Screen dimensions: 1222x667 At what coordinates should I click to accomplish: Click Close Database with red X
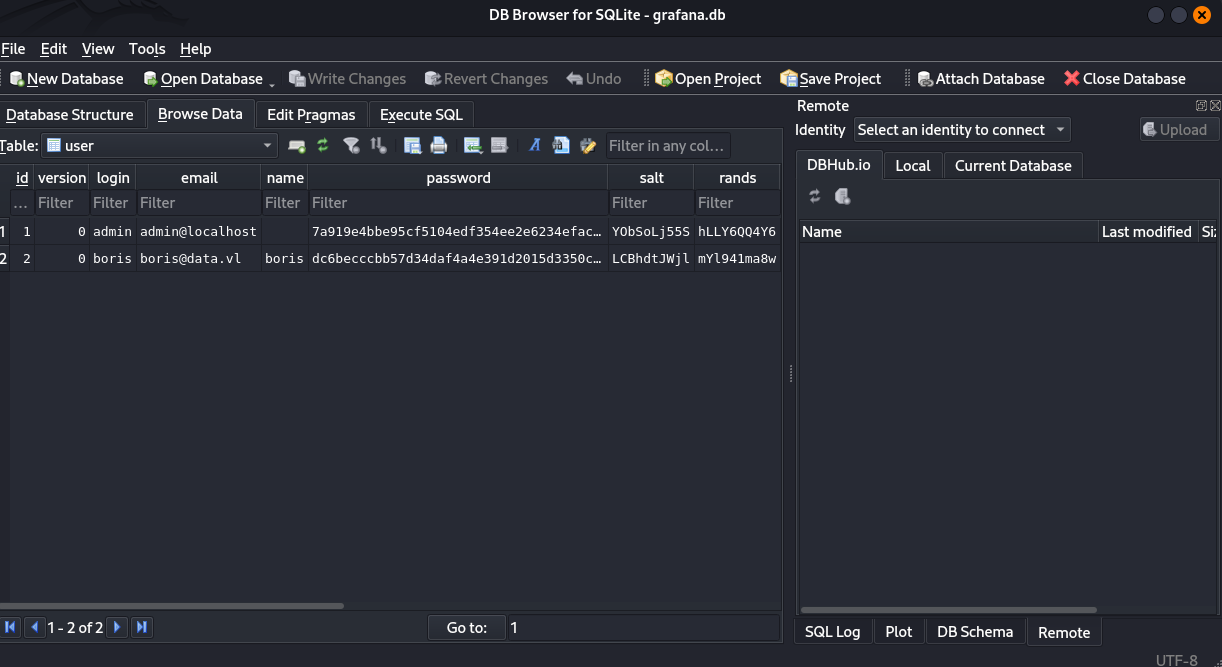coord(1125,79)
